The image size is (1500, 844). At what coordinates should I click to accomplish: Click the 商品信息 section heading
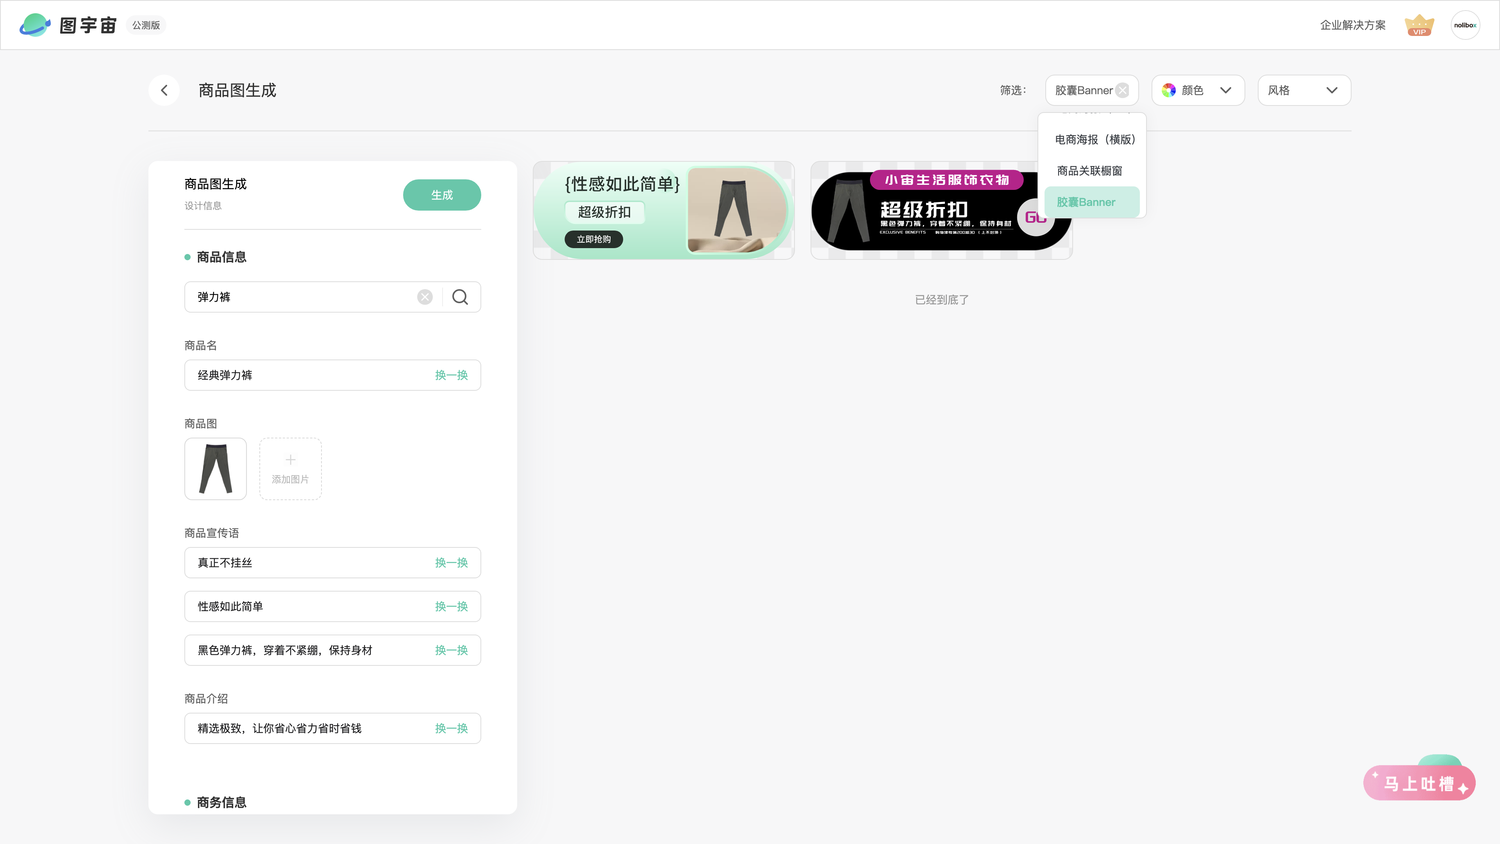point(221,257)
